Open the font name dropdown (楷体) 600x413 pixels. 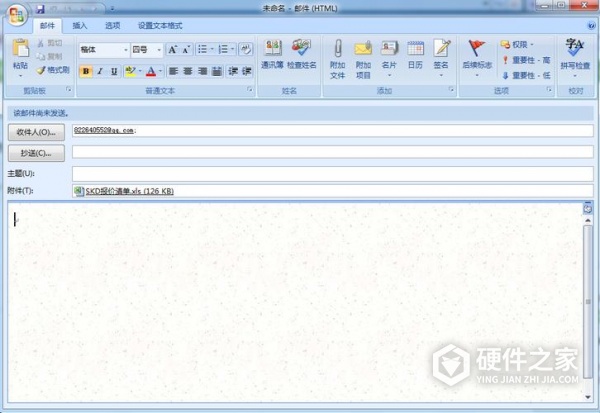[x=104, y=49]
